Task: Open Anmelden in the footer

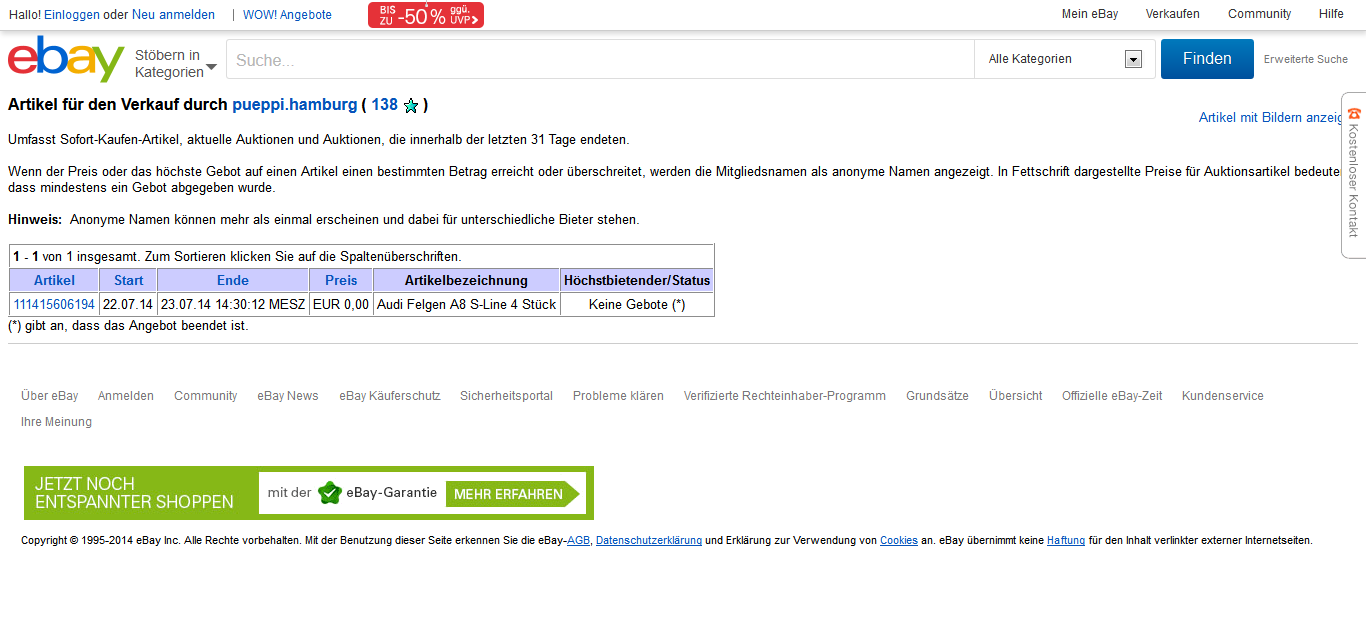Action: pos(126,396)
